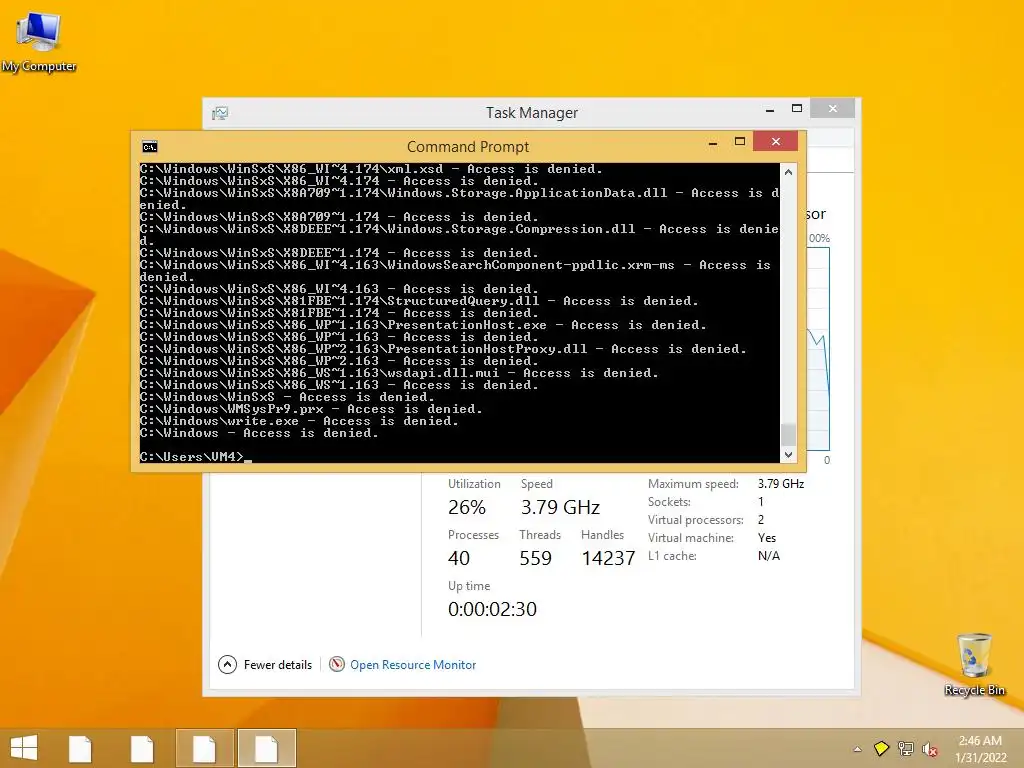Click the Task Manager title text
Image resolution: width=1024 pixels, height=768 pixels.
click(x=532, y=113)
